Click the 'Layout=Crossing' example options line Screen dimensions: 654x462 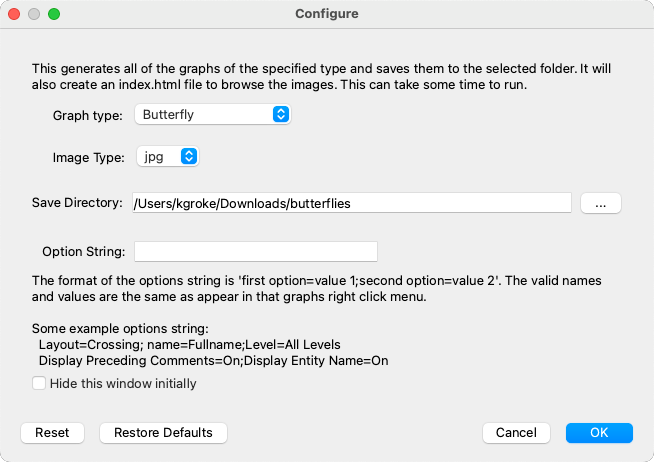click(190, 345)
